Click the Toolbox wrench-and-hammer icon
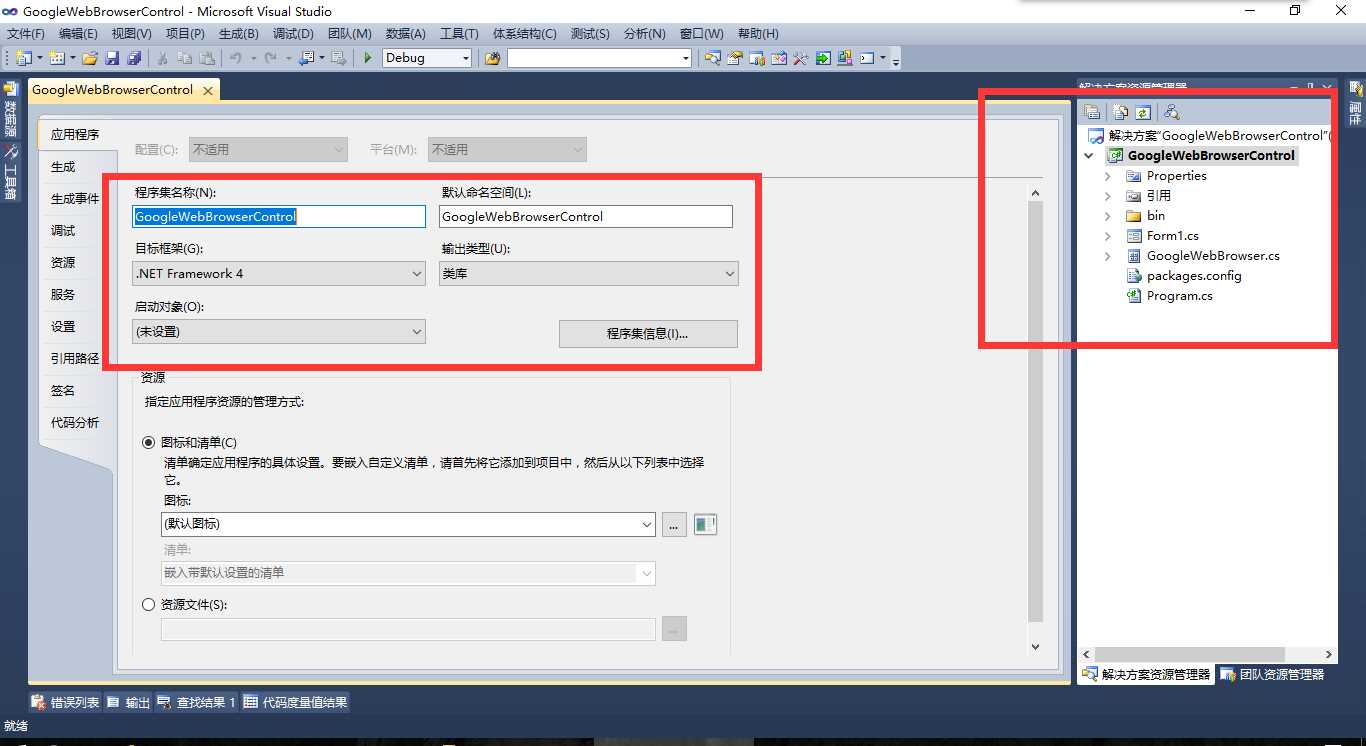Screen dimensions: 1366x746 800,58
